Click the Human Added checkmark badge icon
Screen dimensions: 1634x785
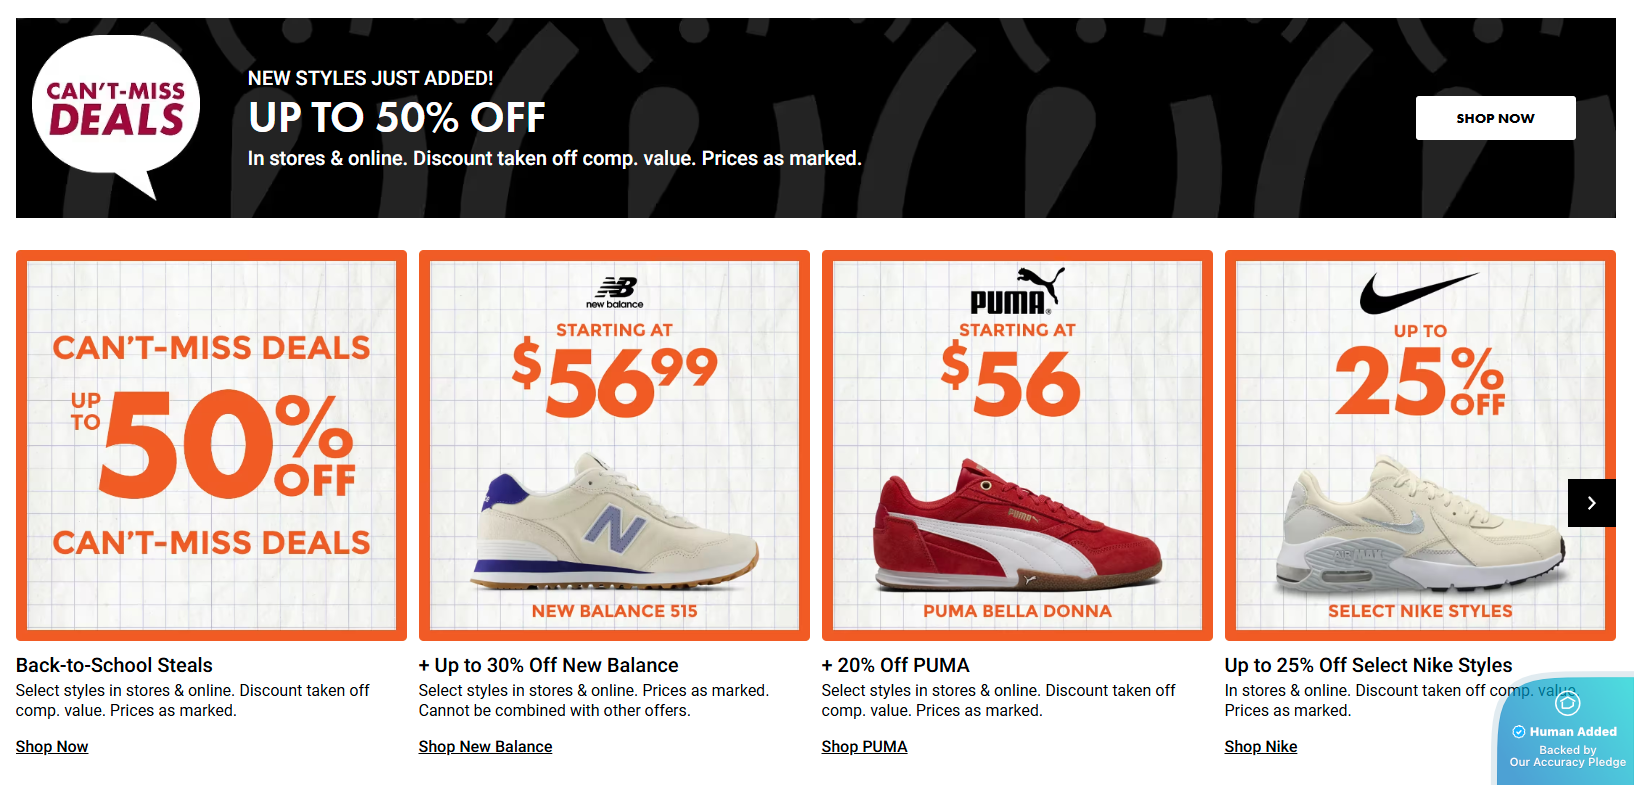1519,732
